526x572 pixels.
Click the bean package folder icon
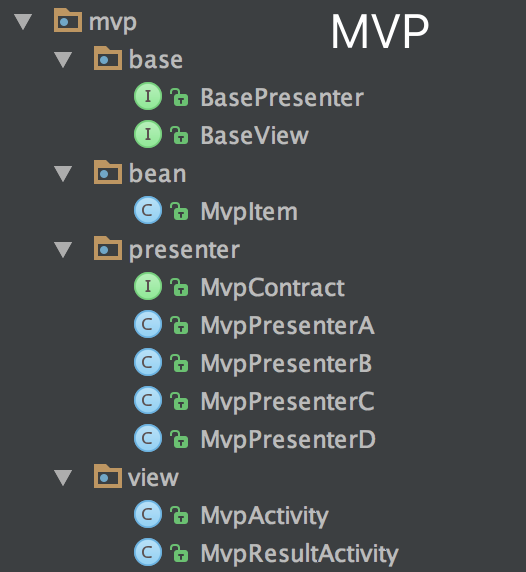108,172
